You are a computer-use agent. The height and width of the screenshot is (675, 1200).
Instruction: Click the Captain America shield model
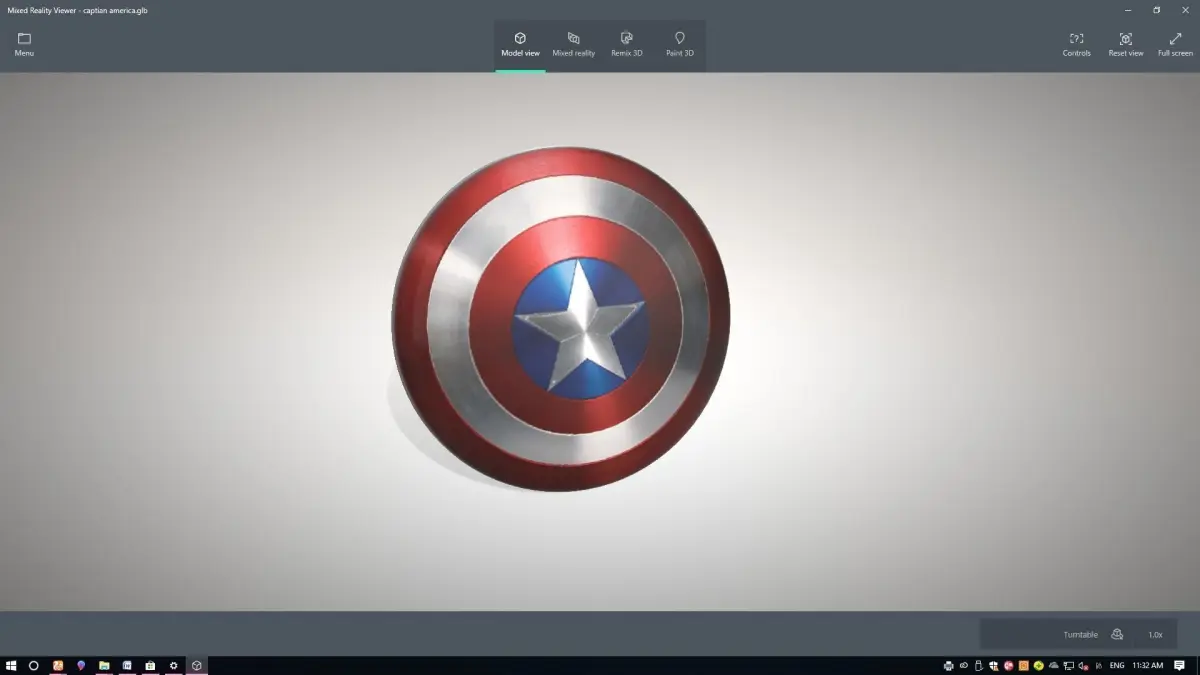point(560,318)
